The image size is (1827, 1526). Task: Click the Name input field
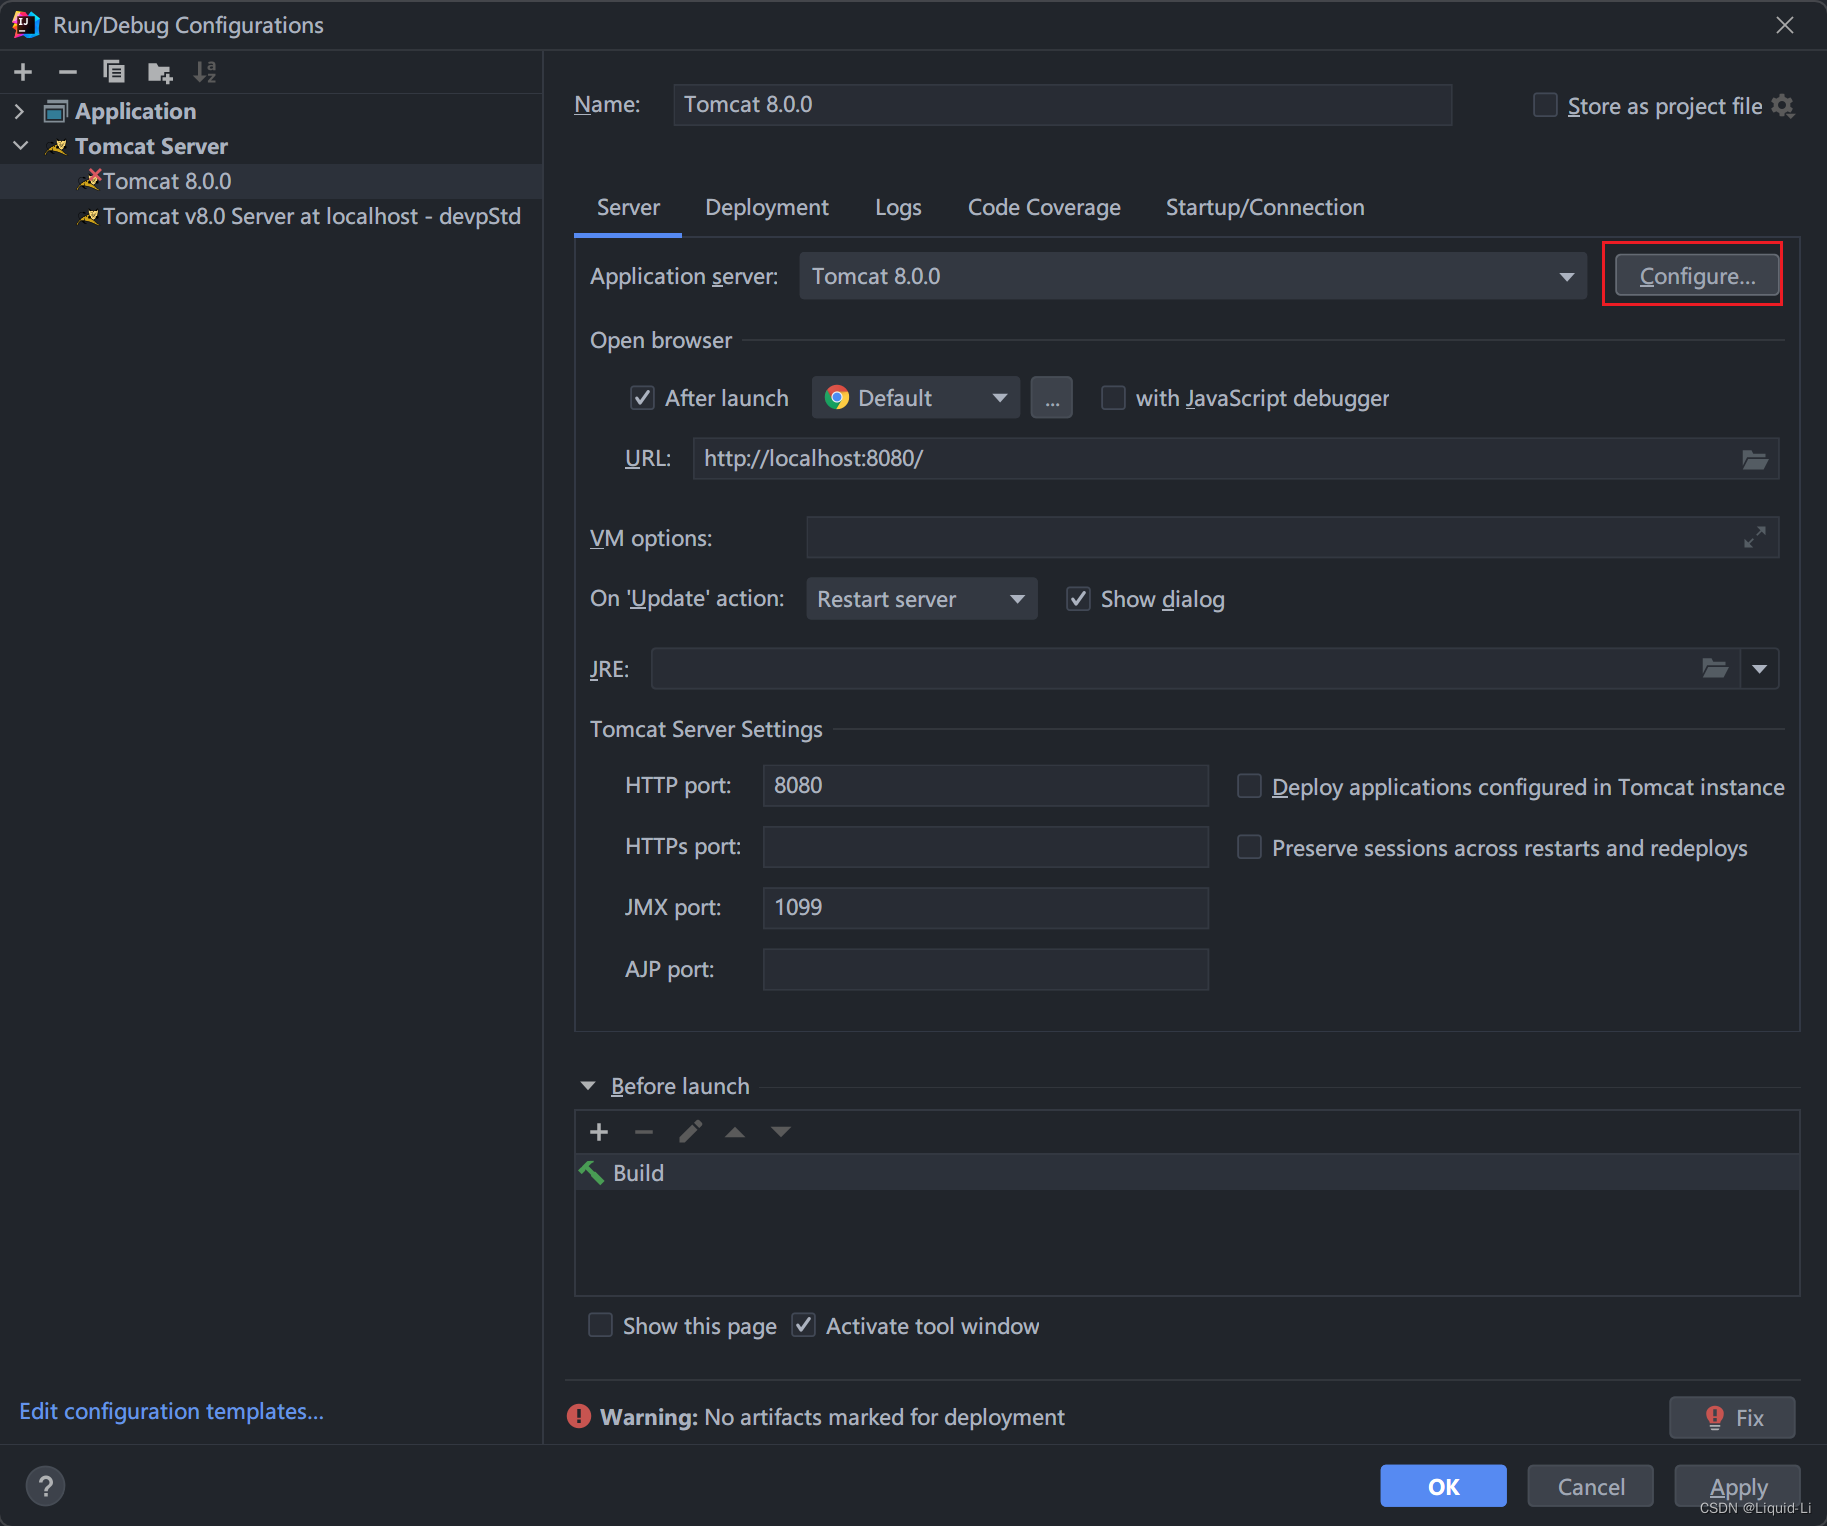click(x=1062, y=105)
